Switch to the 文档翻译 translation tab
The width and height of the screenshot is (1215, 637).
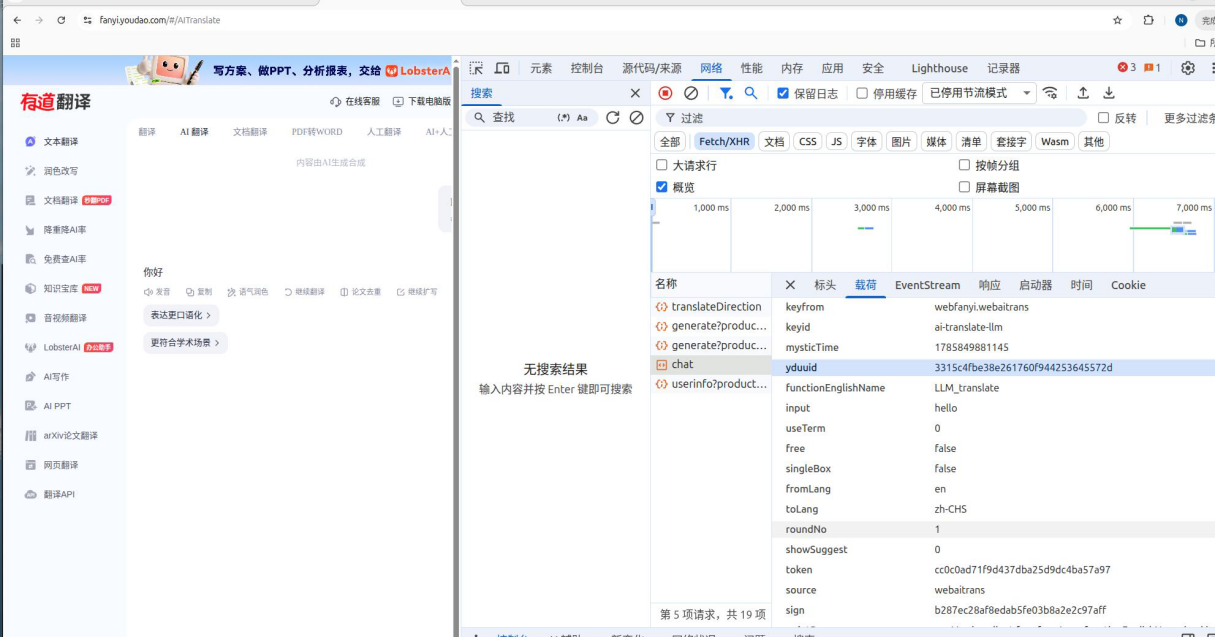tap(250, 132)
